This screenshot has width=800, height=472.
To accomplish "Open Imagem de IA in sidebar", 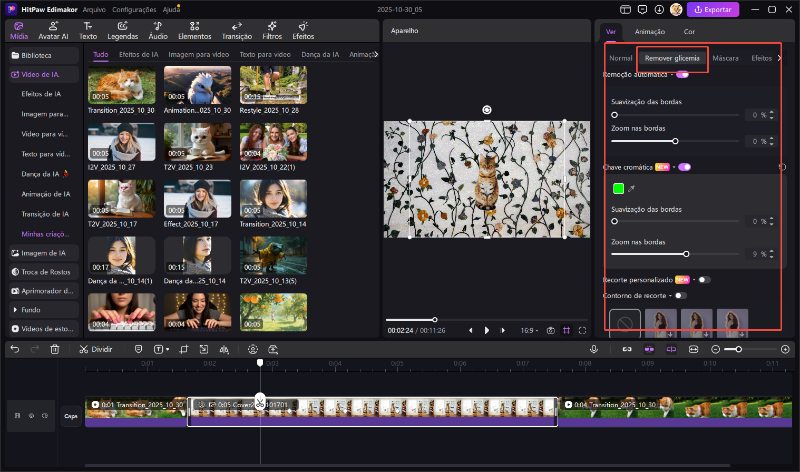I will coord(44,253).
